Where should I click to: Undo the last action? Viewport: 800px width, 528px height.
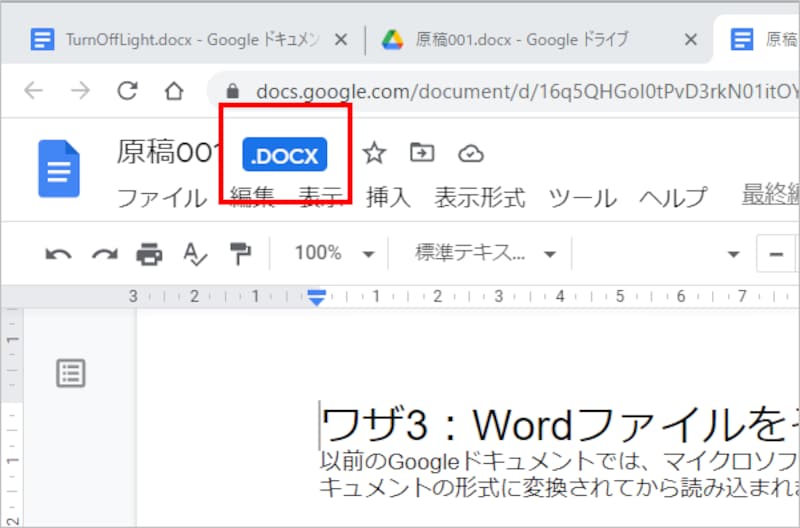coord(58,254)
